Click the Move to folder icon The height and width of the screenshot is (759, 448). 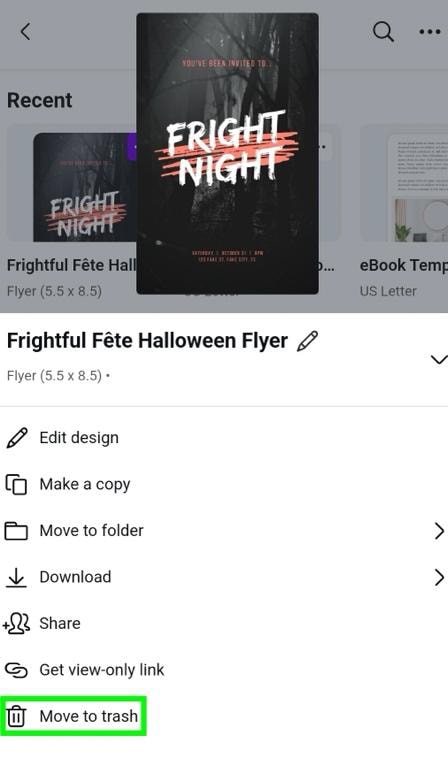coord(16,531)
